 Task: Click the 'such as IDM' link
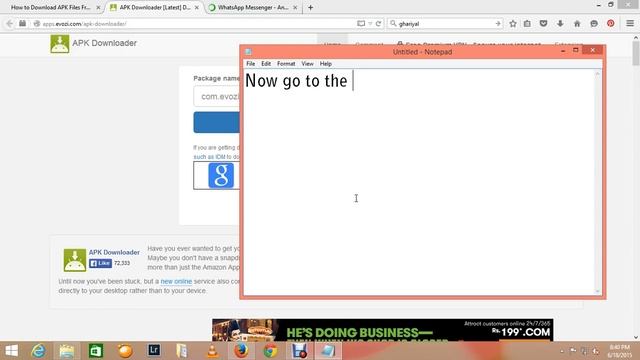point(209,157)
